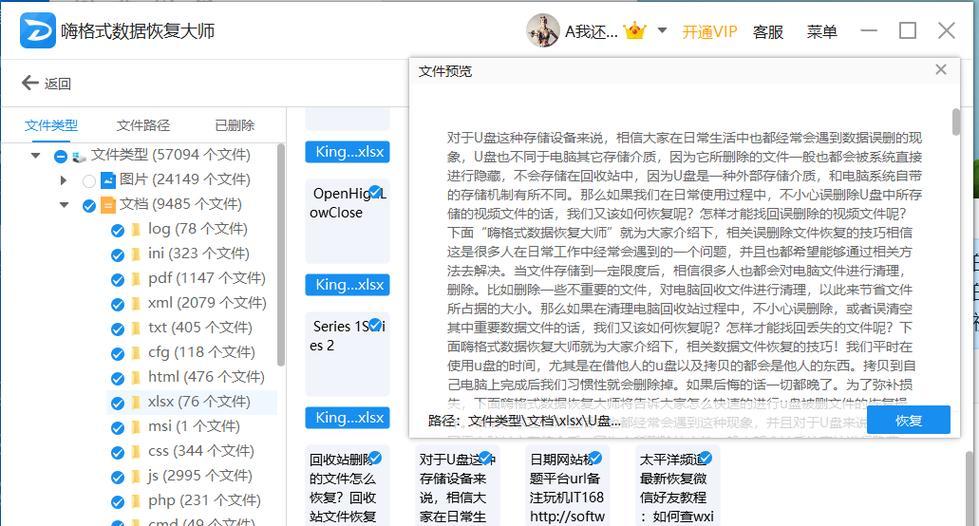This screenshot has width=979, height=526.
Task: Select 'xml (2079 个文件)' tree row
Action: pos(207,304)
